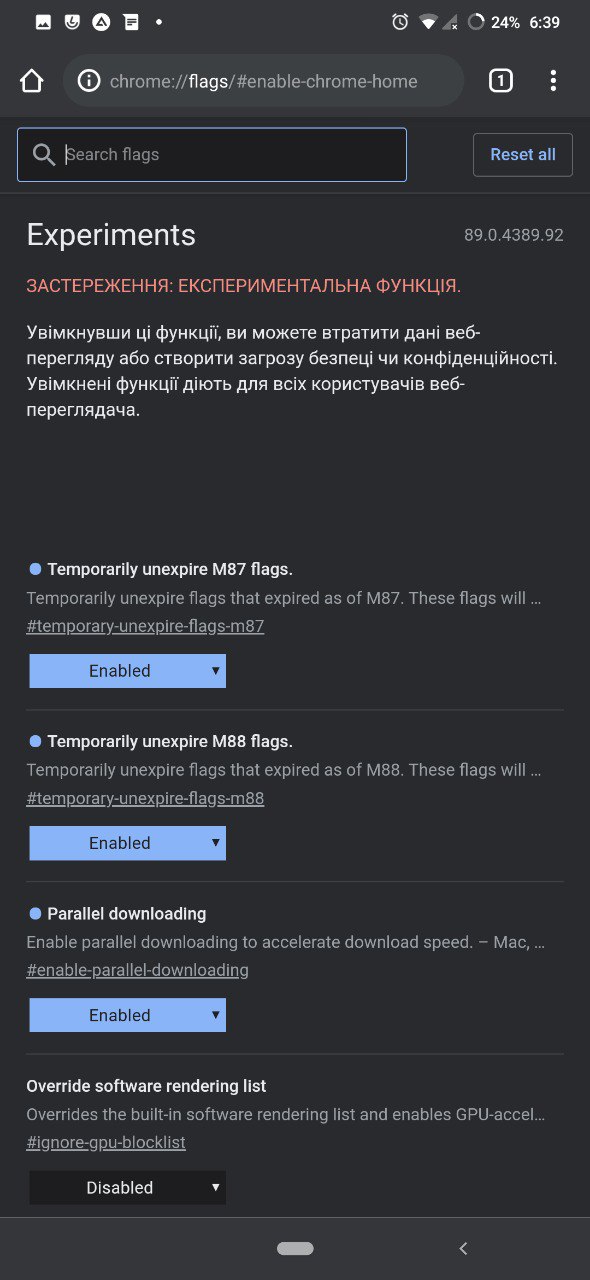Image resolution: width=590 pixels, height=1280 pixels.
Task: Open the Enabled dropdown for unexpire M88 flags
Action: click(x=128, y=843)
